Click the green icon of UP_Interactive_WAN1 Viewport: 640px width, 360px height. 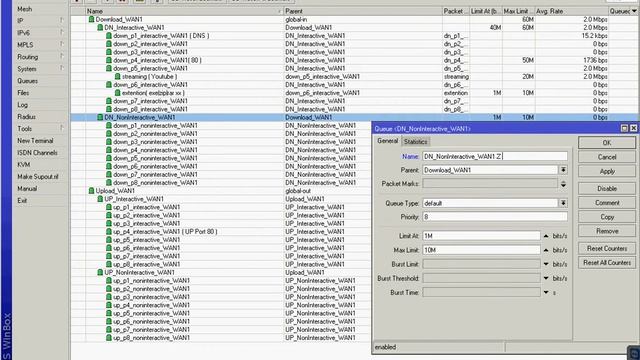tap(100, 199)
